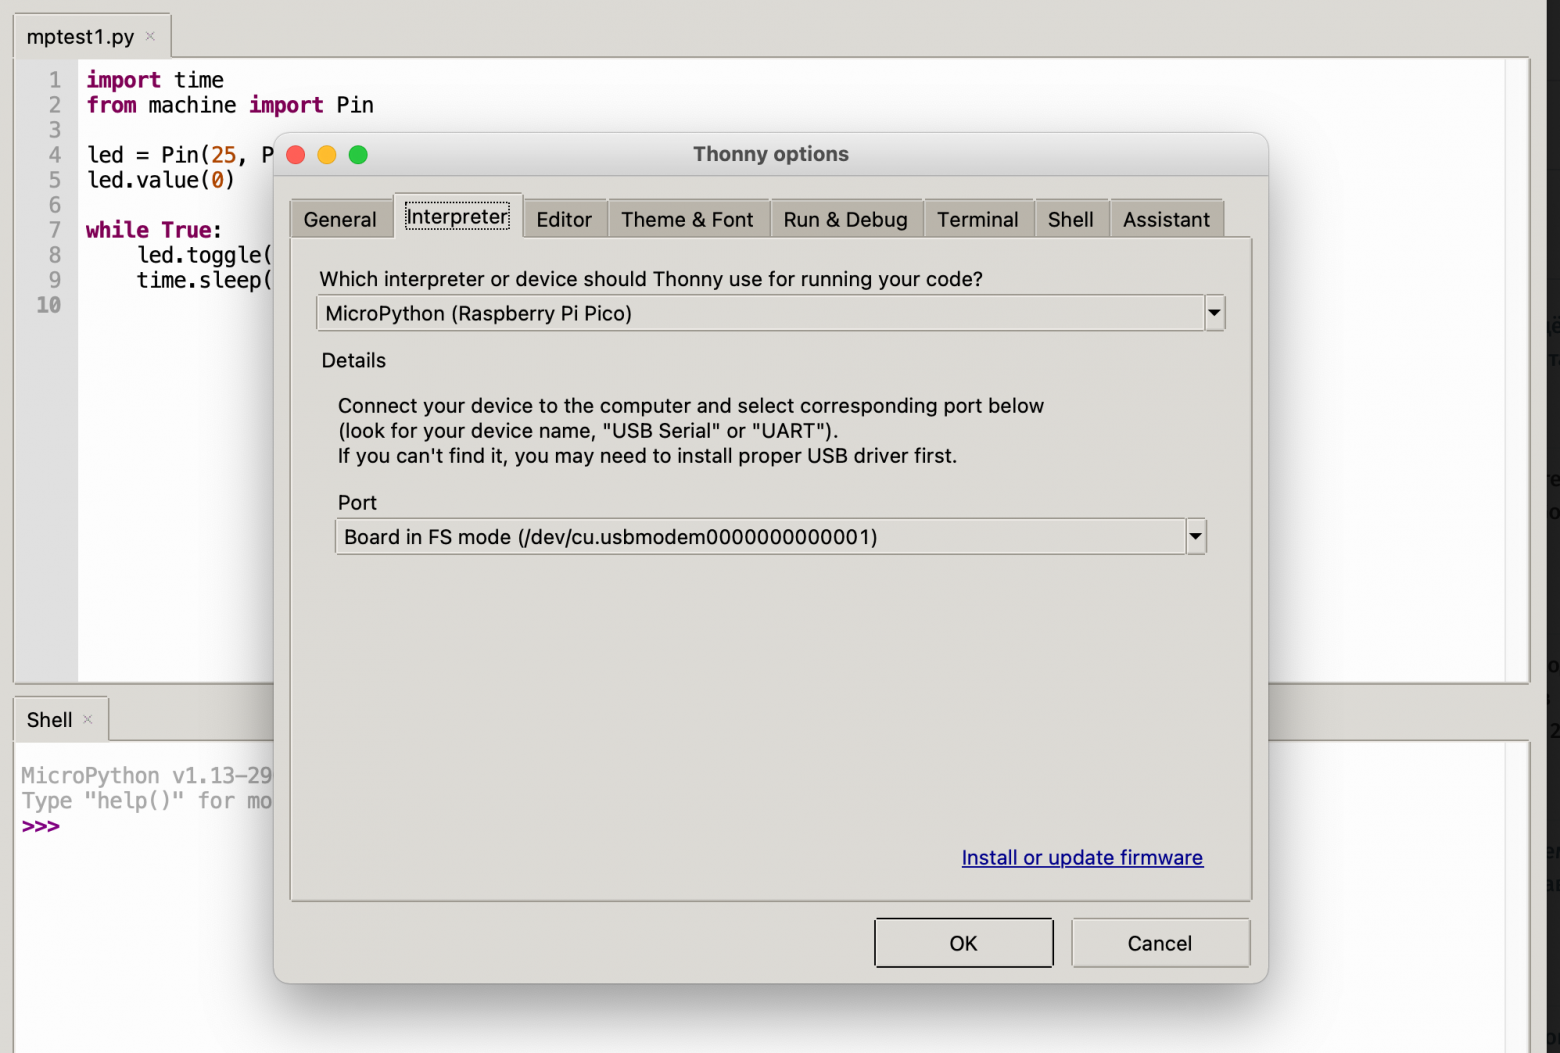Click the 'Connect your device' instruction text

pyautogui.click(x=691, y=430)
